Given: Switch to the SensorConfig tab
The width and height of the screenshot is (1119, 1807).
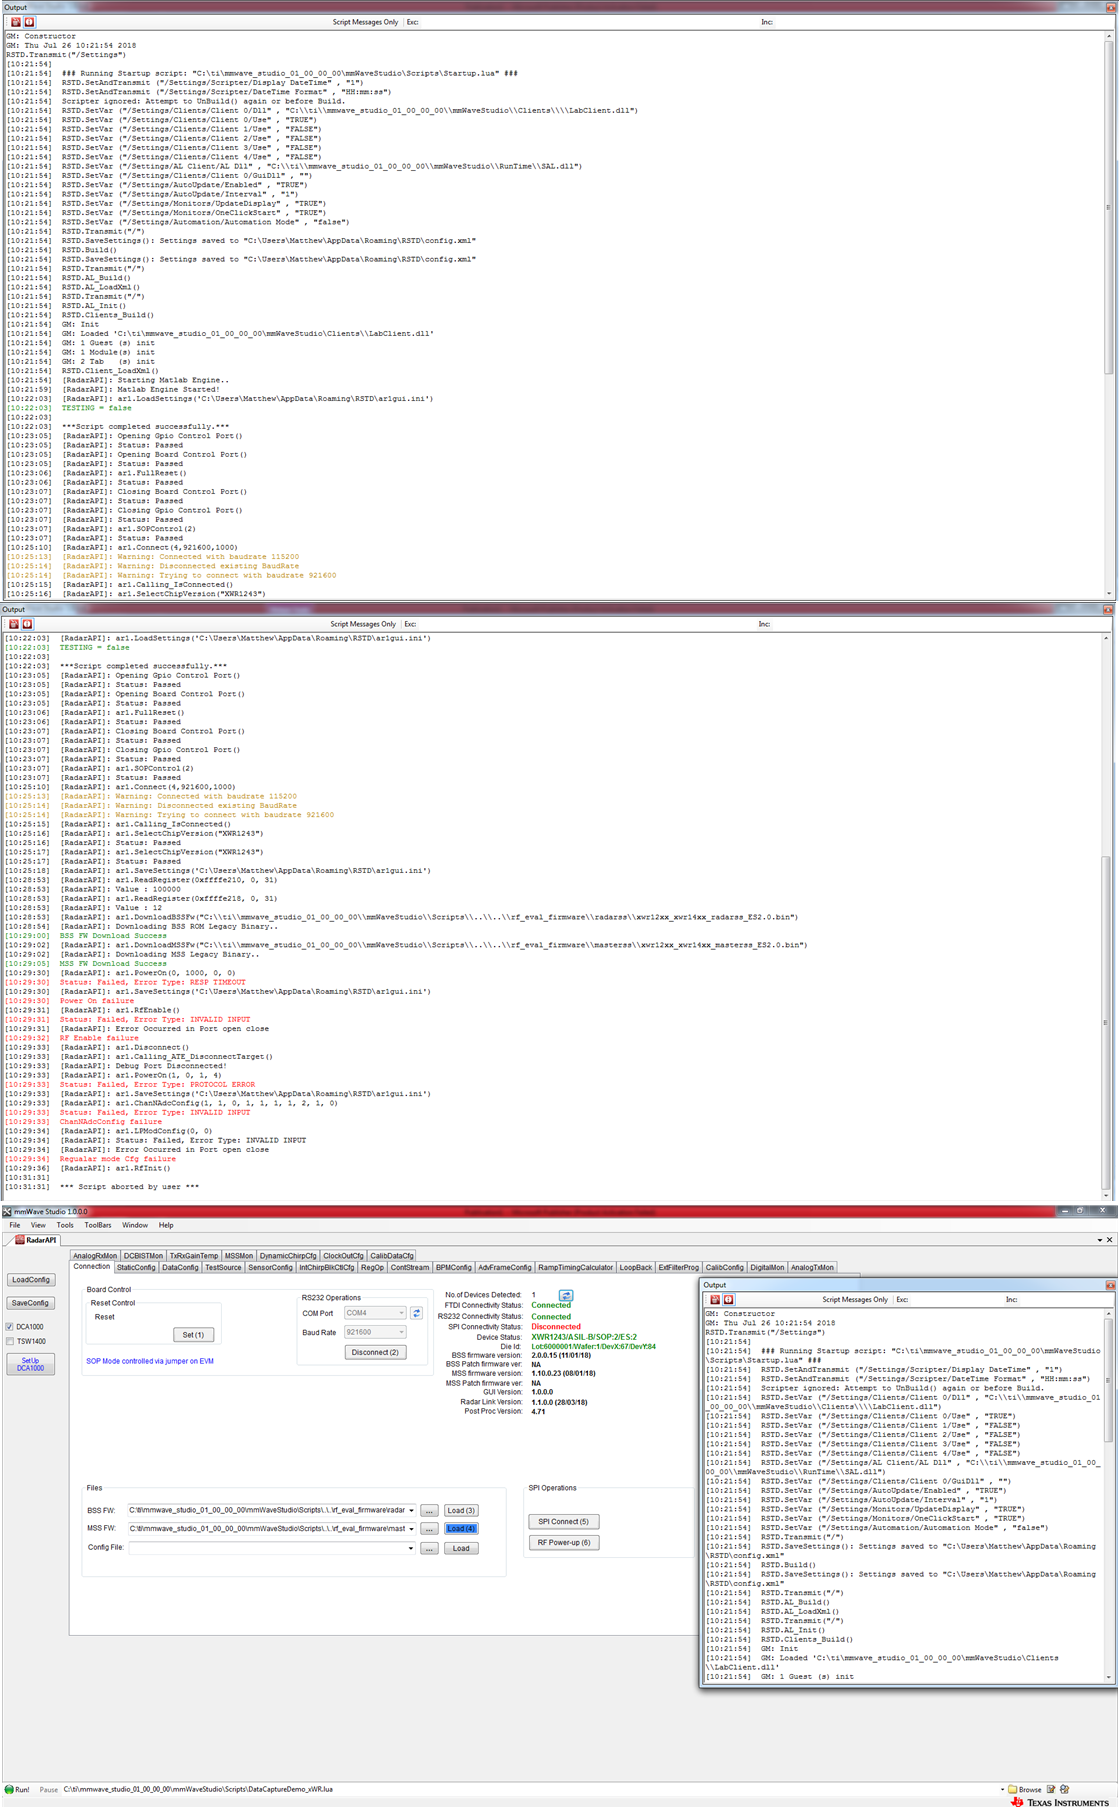Looking at the screenshot, I should pyautogui.click(x=270, y=1267).
